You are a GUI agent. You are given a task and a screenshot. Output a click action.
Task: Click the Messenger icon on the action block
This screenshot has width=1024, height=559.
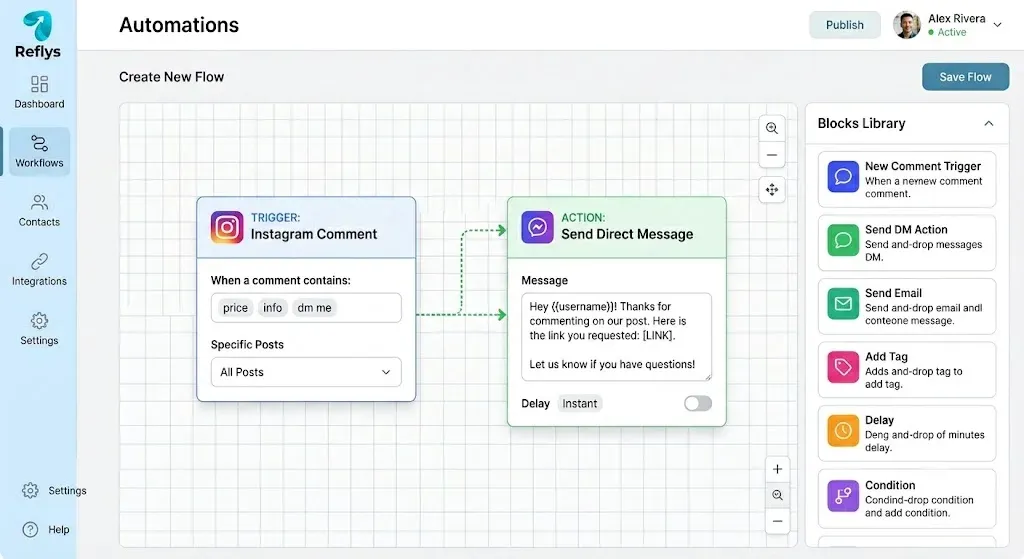tap(537, 227)
